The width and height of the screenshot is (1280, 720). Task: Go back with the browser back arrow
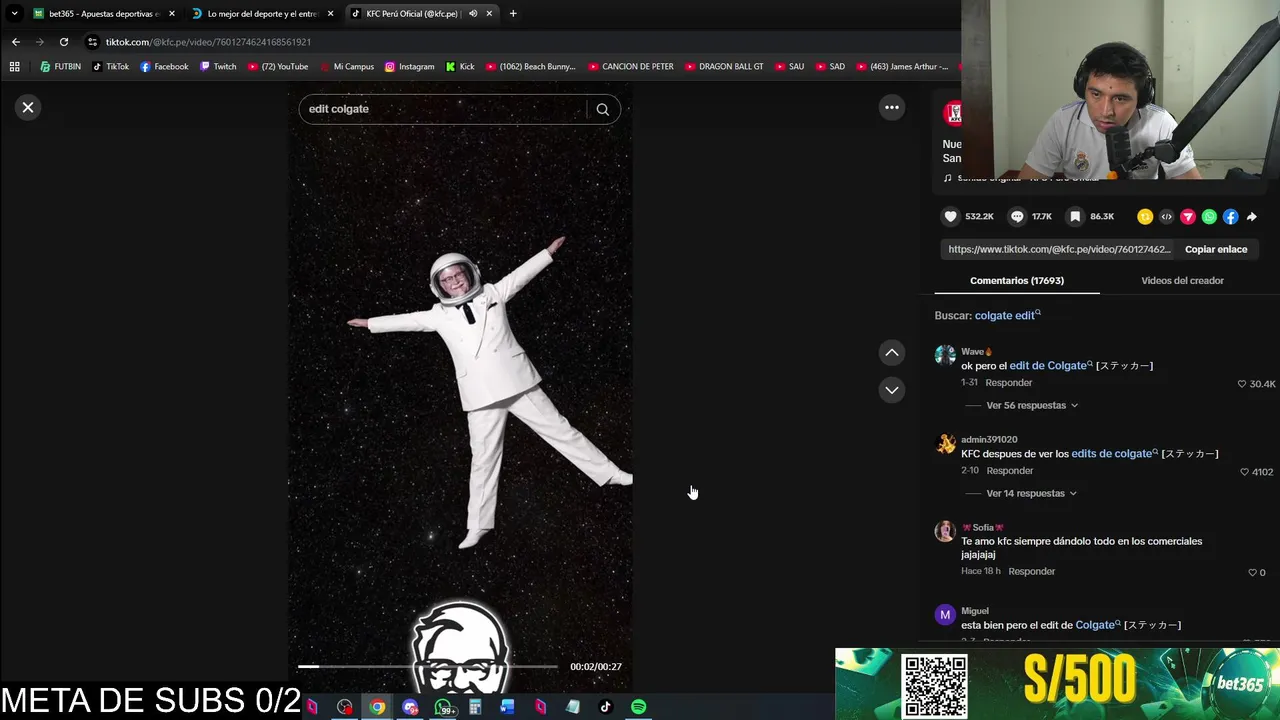click(x=15, y=42)
